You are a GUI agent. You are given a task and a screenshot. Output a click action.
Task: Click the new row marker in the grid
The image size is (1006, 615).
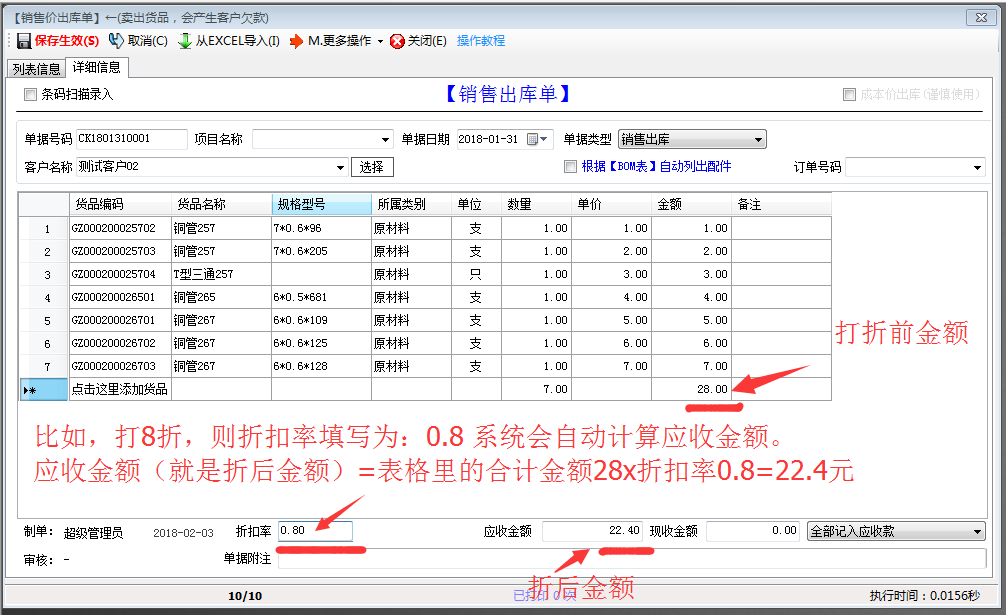click(31, 389)
